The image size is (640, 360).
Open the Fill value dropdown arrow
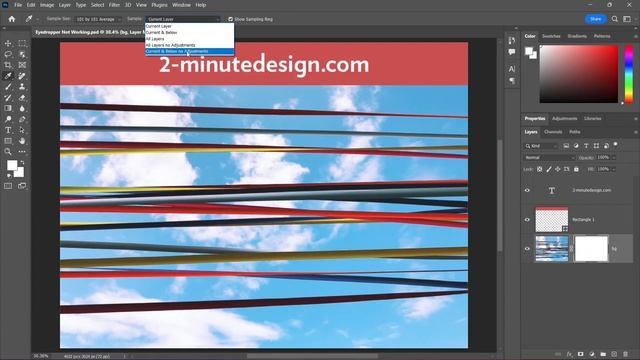coord(614,169)
